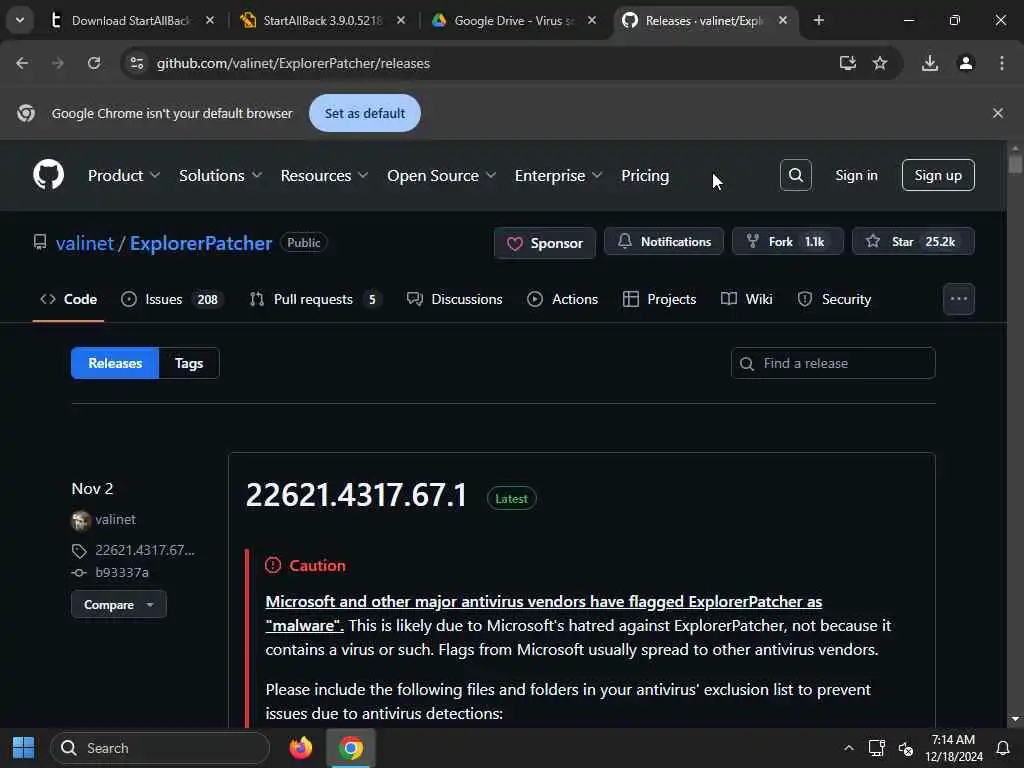Close the Google Drive tab

(592, 20)
